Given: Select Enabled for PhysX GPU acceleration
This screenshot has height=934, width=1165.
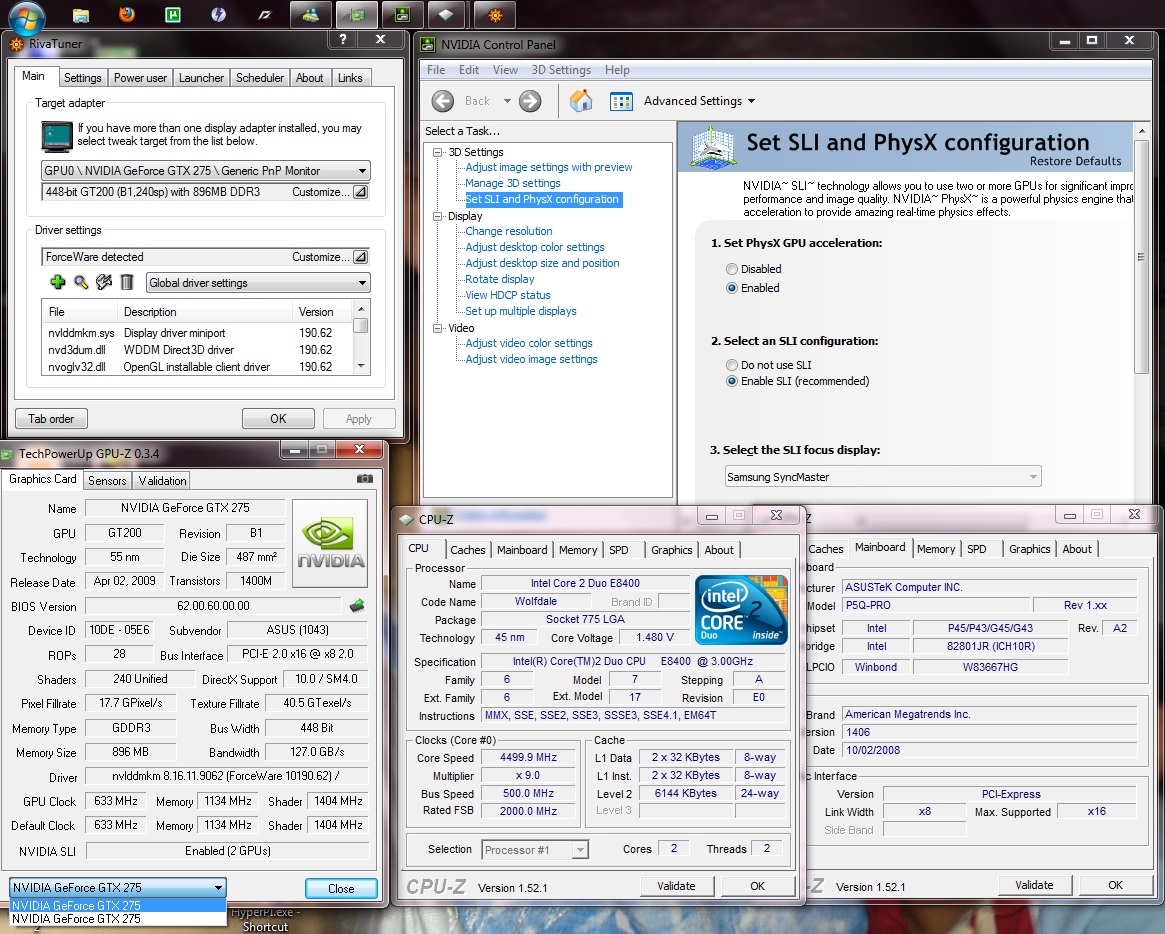Looking at the screenshot, I should tap(732, 288).
